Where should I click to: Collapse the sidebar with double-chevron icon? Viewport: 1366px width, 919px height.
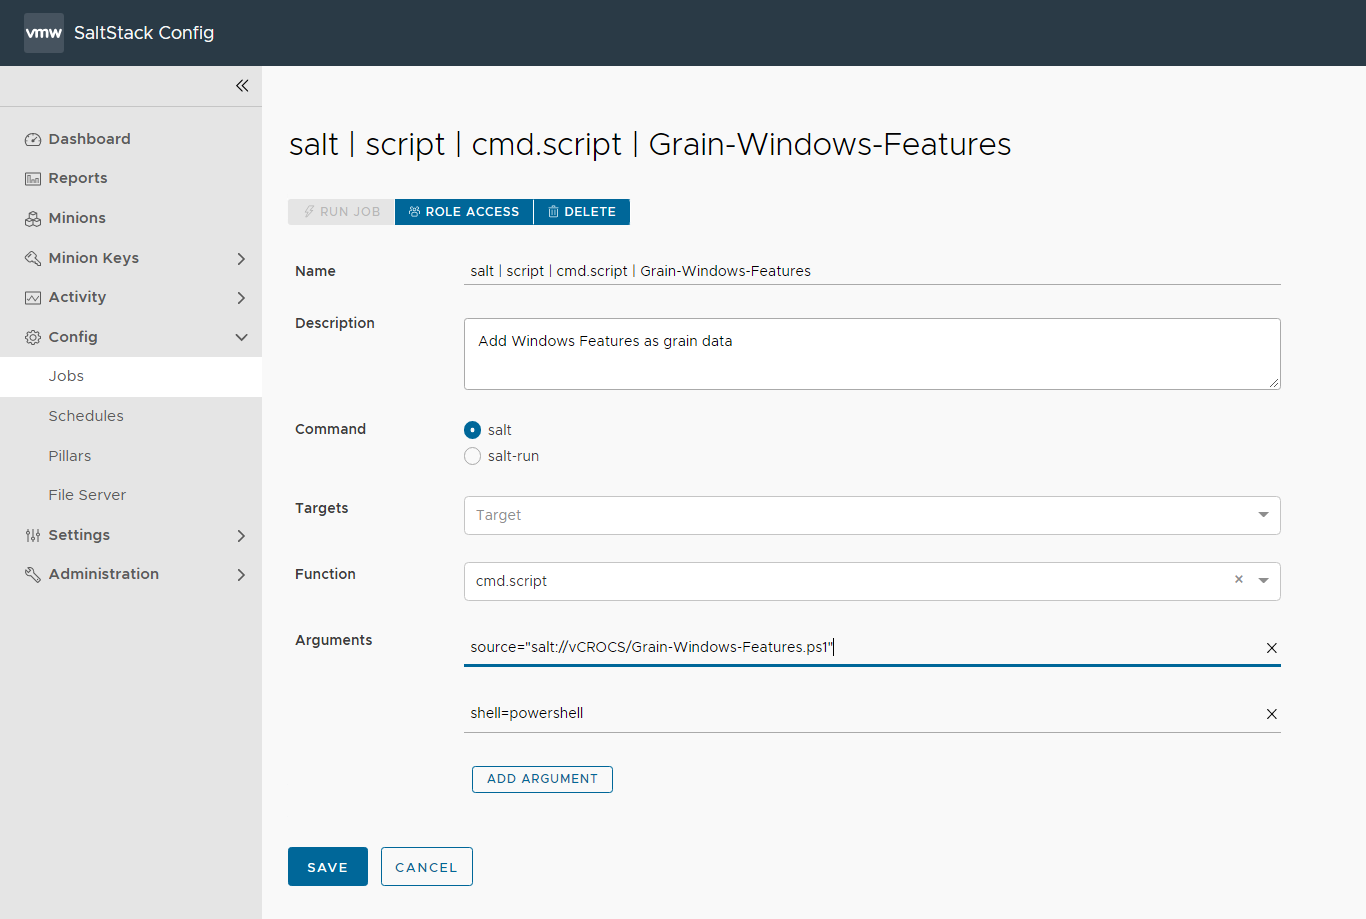point(242,86)
